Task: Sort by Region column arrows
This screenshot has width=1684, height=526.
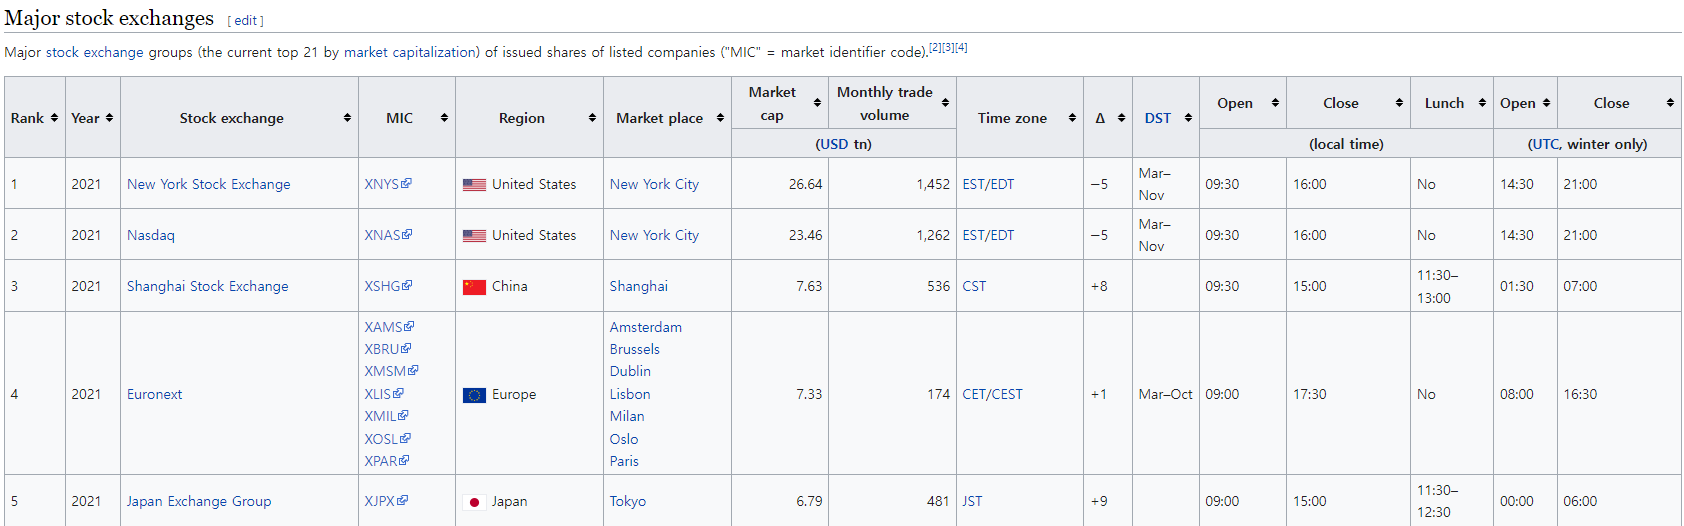Action: 592,118
